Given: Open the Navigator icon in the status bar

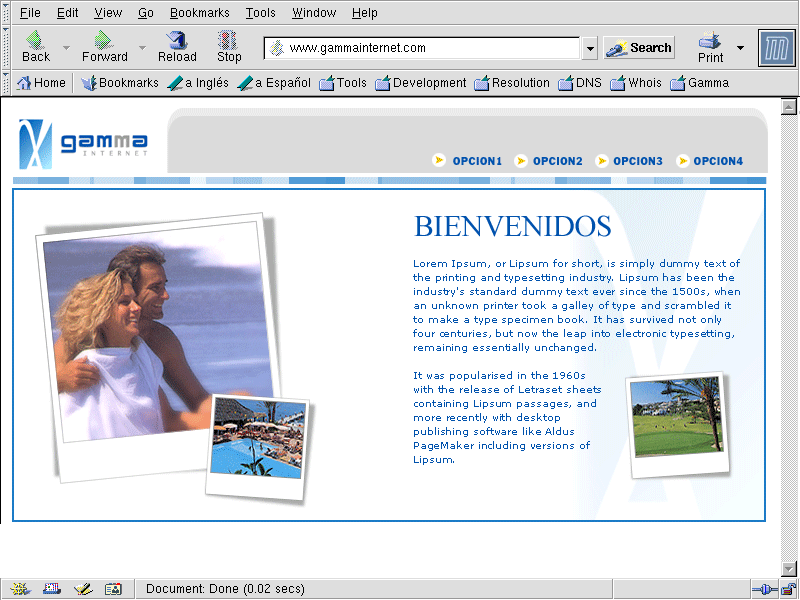Looking at the screenshot, I should coord(21,589).
